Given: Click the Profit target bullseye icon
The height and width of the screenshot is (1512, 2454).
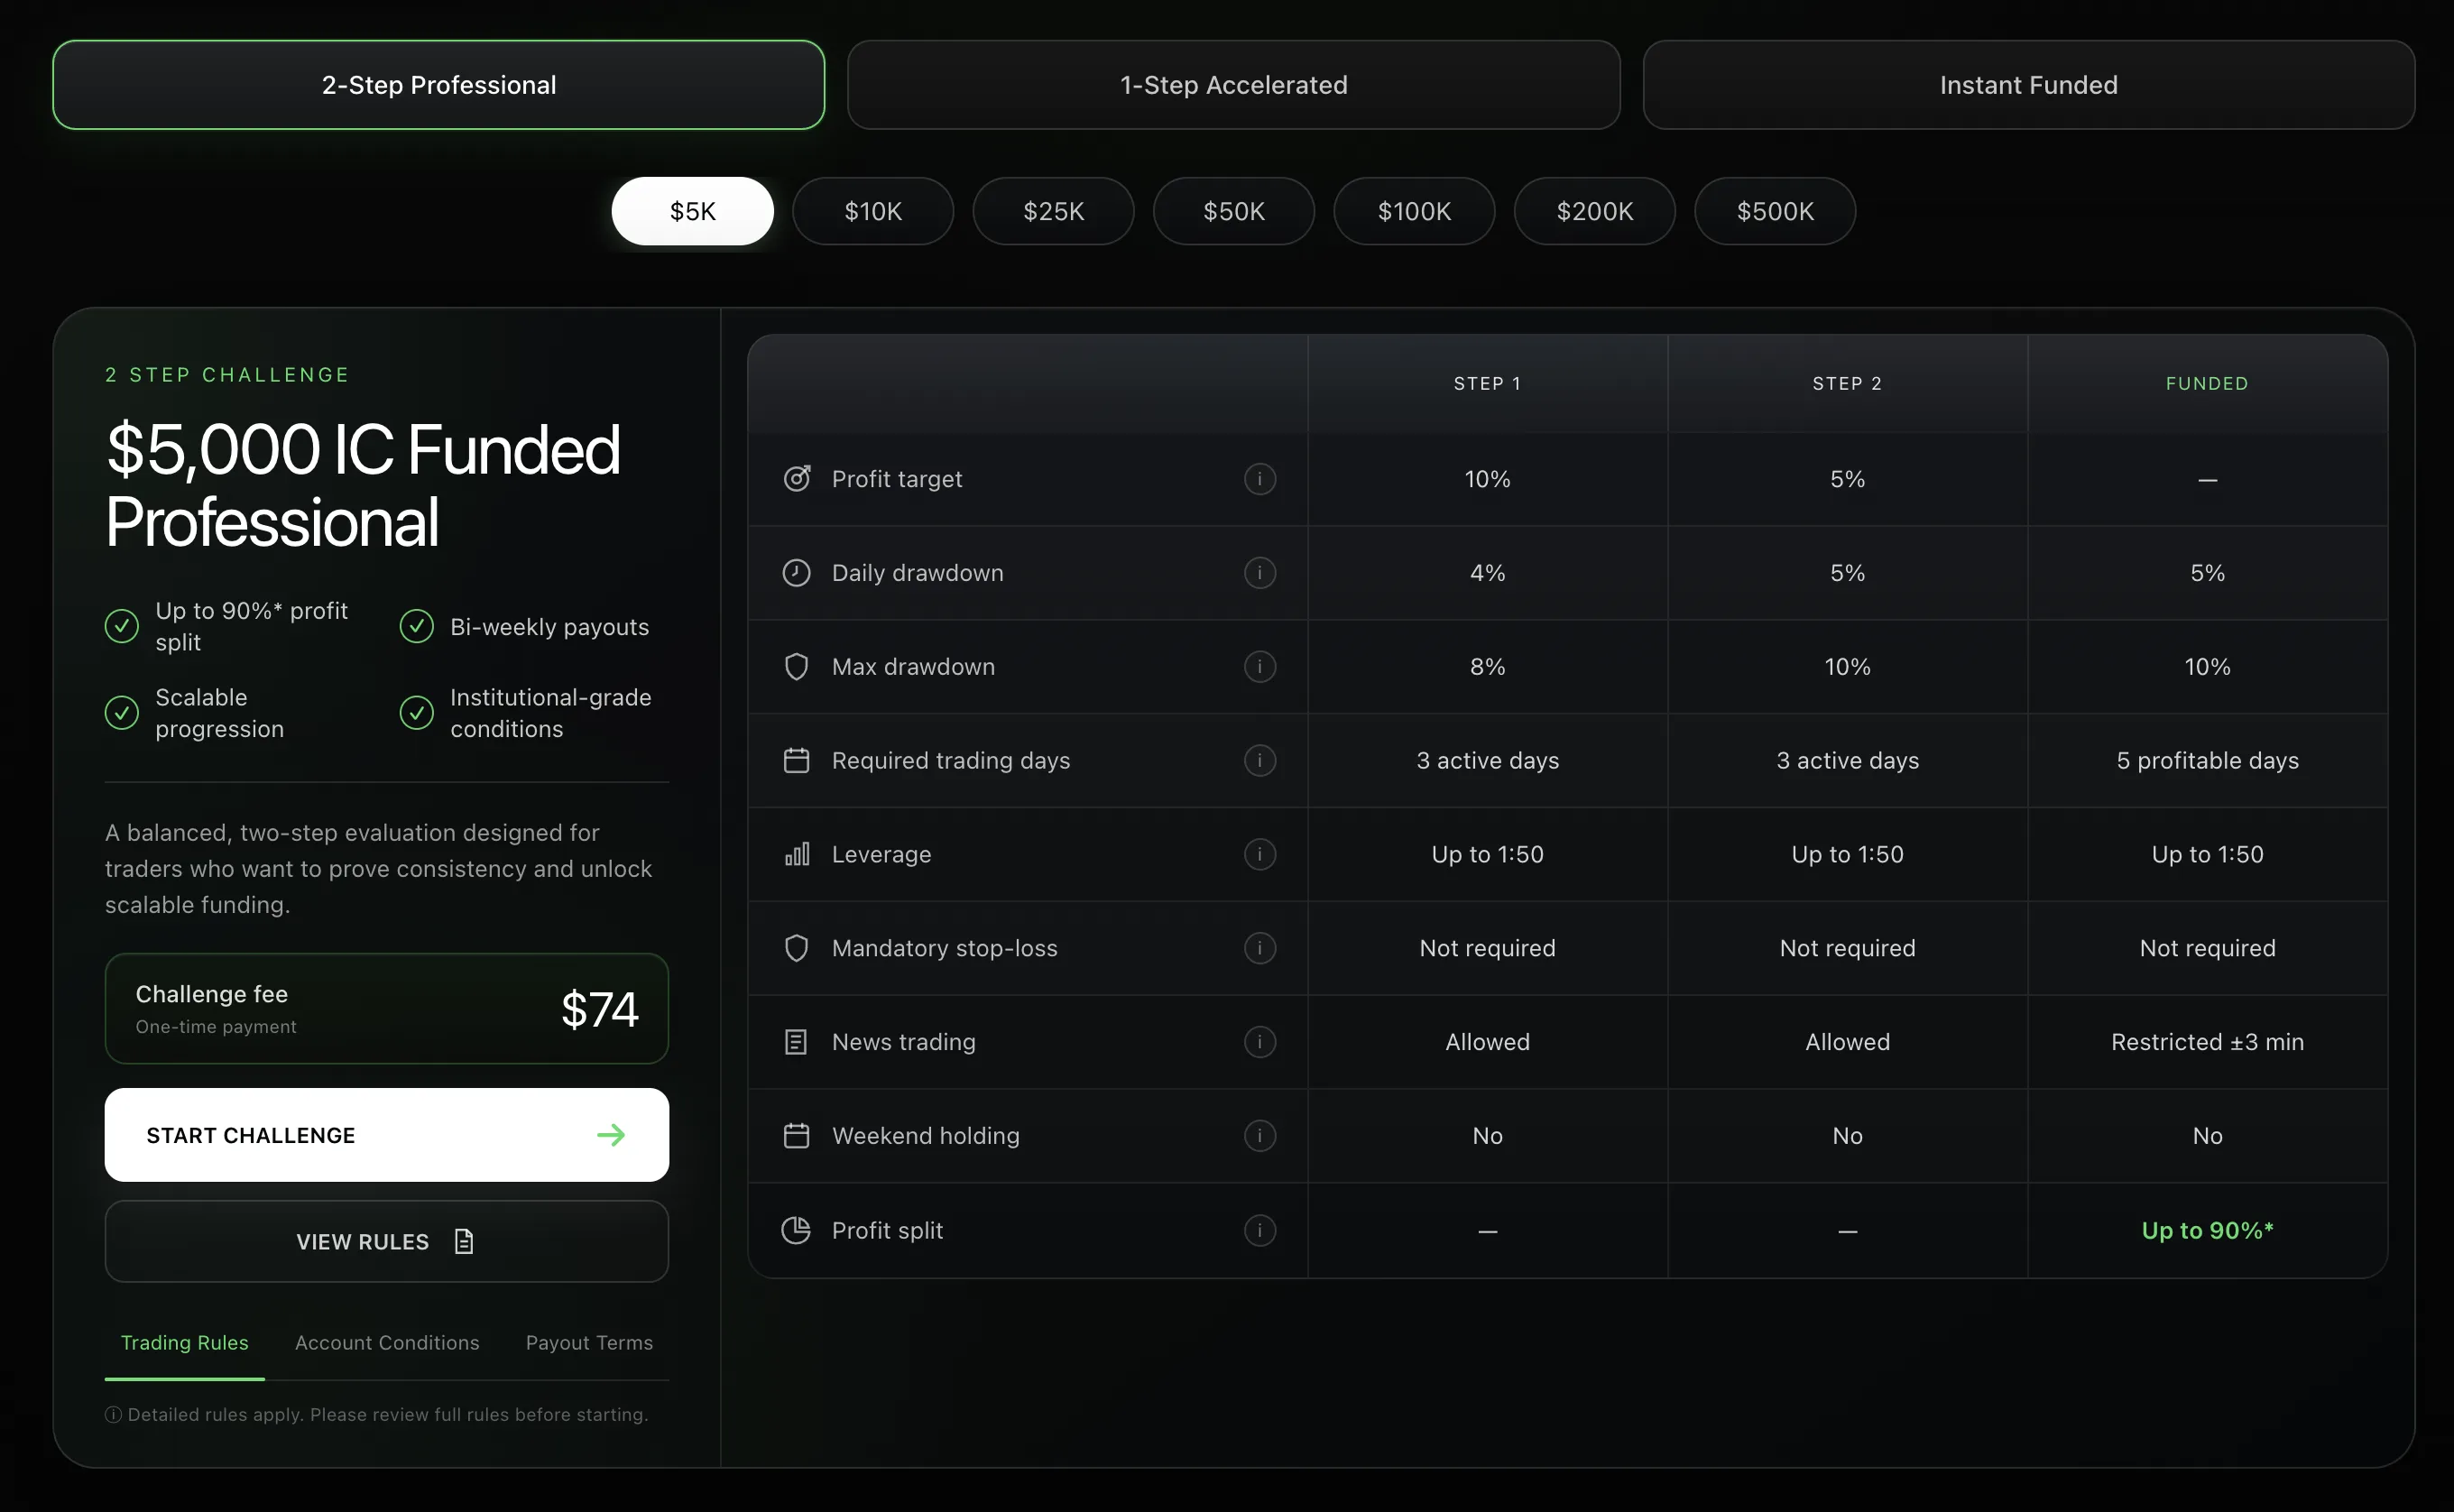Looking at the screenshot, I should coord(796,479).
